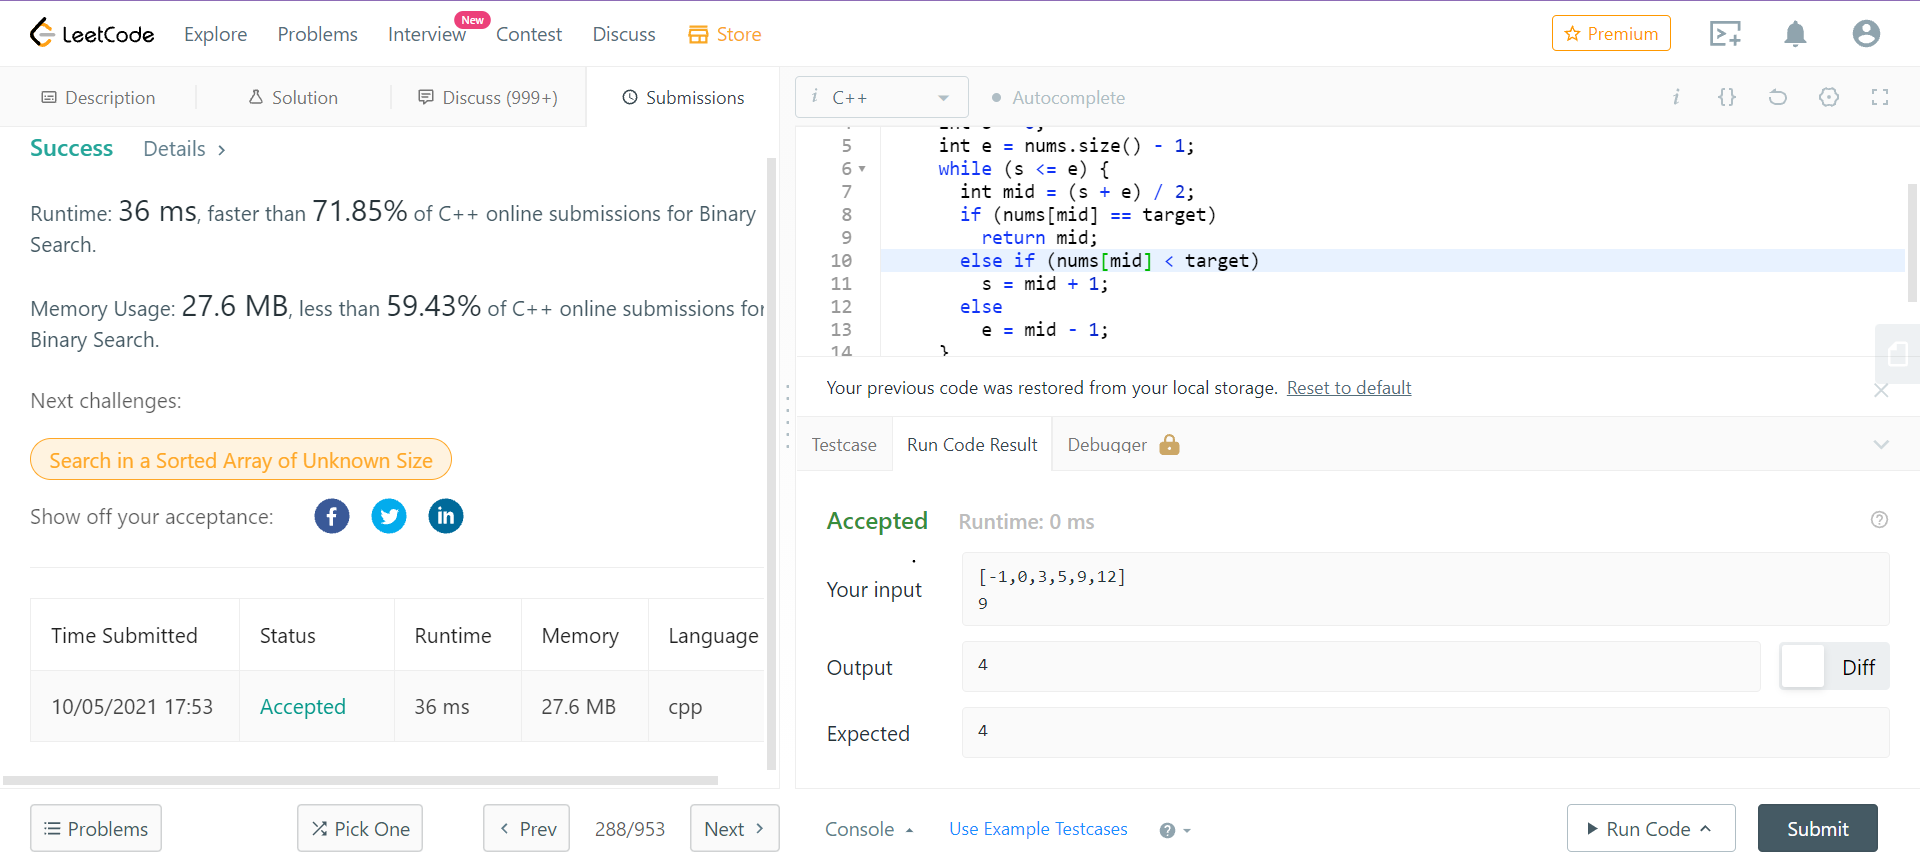This screenshot has height=865, width=1920.
Task: Open the Debugger tab
Action: point(1107,445)
